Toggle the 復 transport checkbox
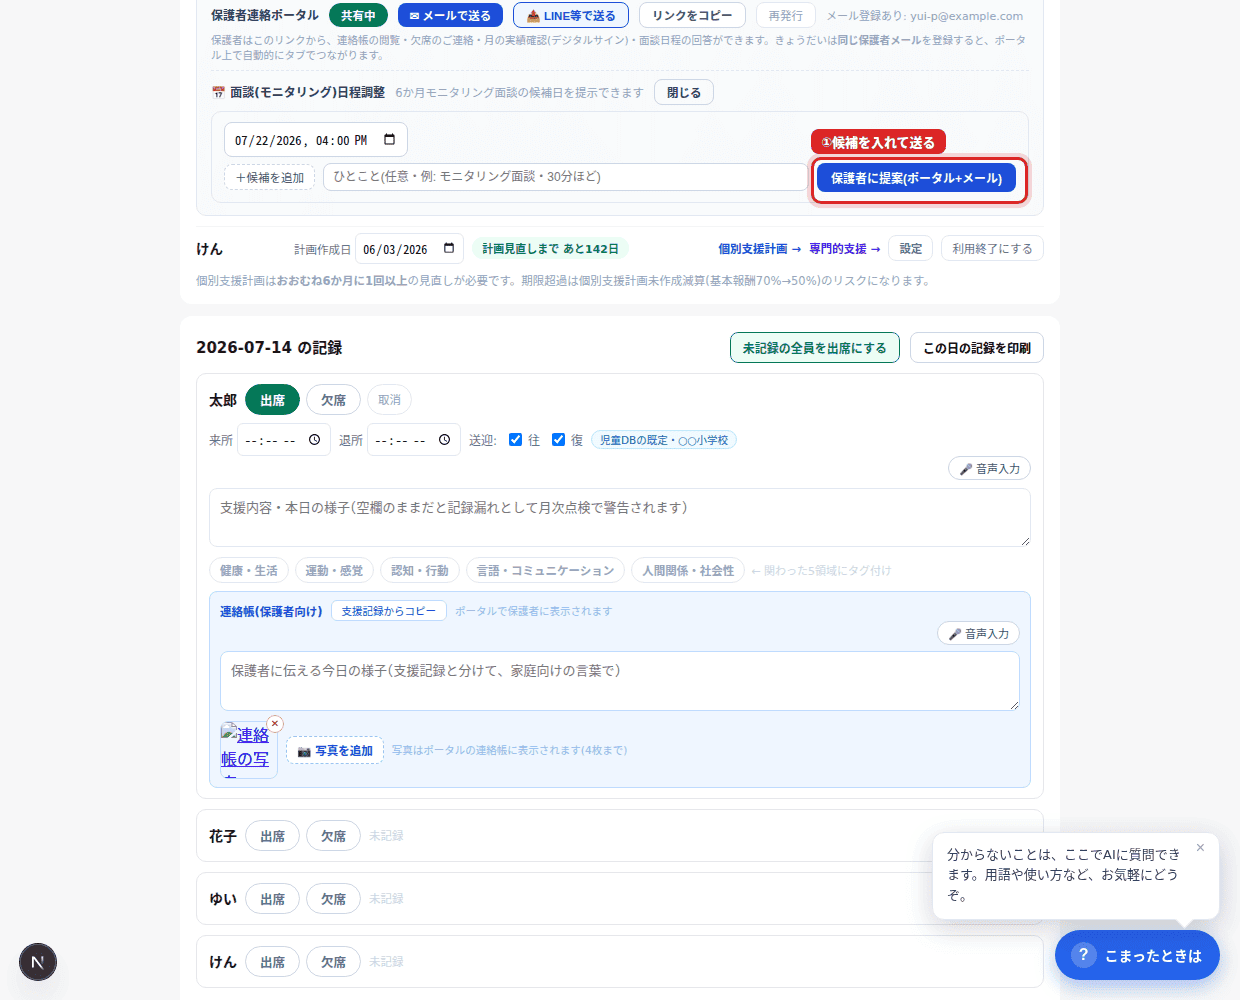1240x1000 pixels. [x=558, y=440]
